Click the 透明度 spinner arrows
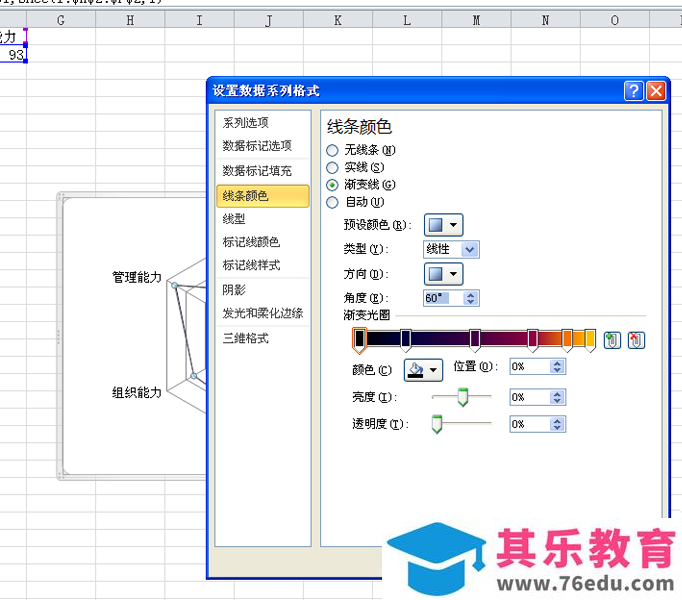 (557, 424)
